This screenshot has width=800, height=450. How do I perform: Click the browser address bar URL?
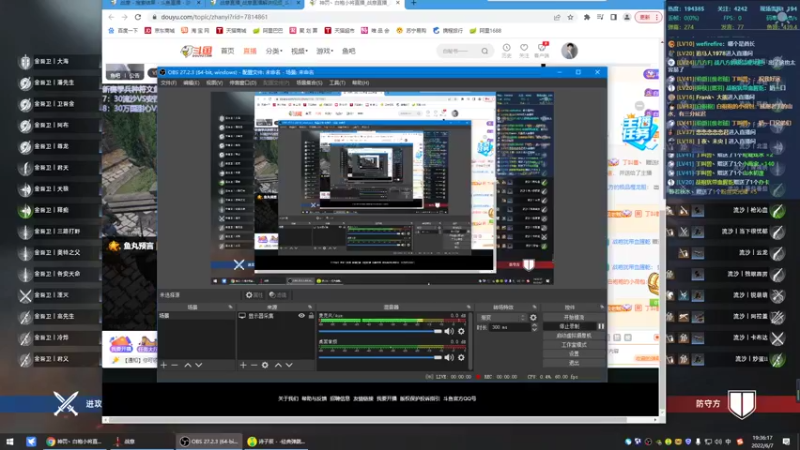click(x=214, y=17)
